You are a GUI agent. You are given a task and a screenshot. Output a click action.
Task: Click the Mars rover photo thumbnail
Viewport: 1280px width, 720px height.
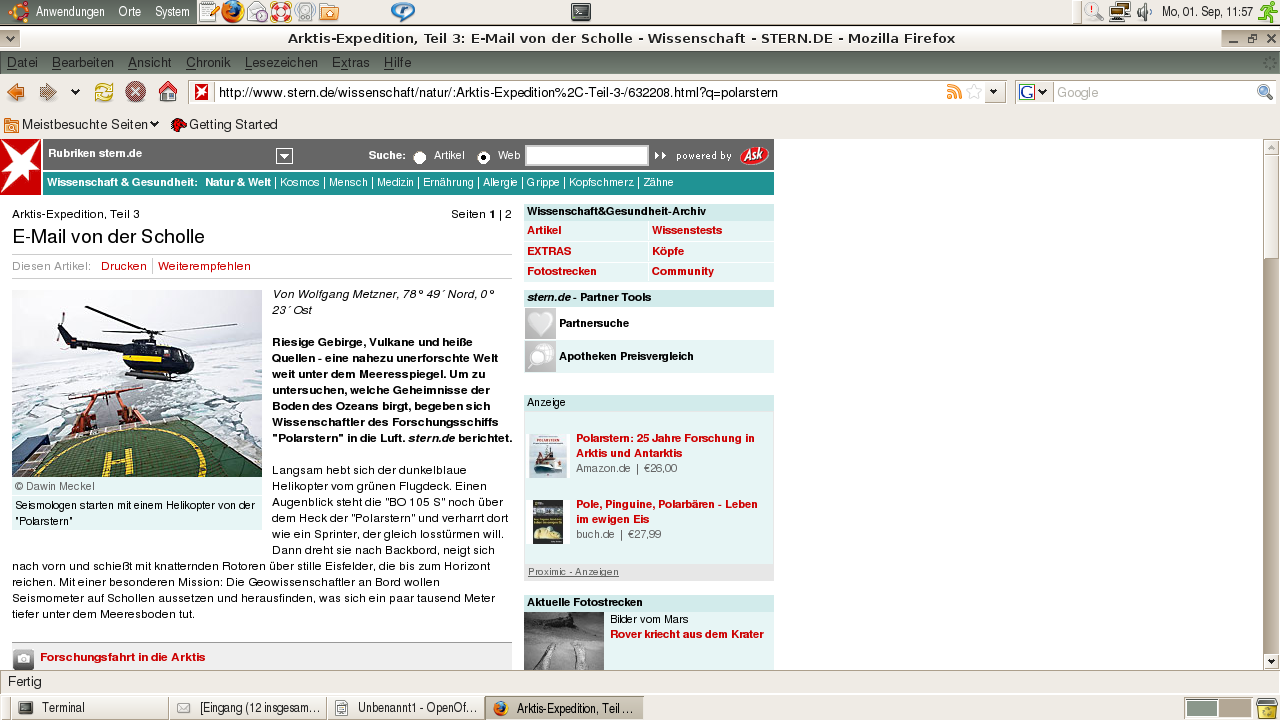coord(564,641)
